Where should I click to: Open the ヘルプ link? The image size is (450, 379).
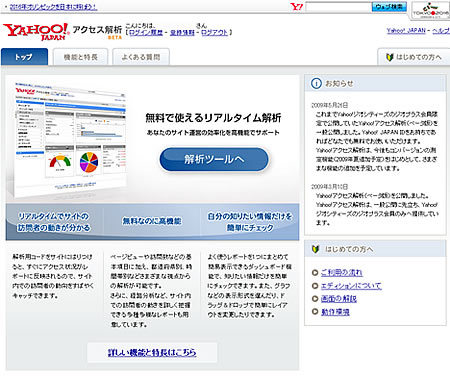tap(441, 30)
